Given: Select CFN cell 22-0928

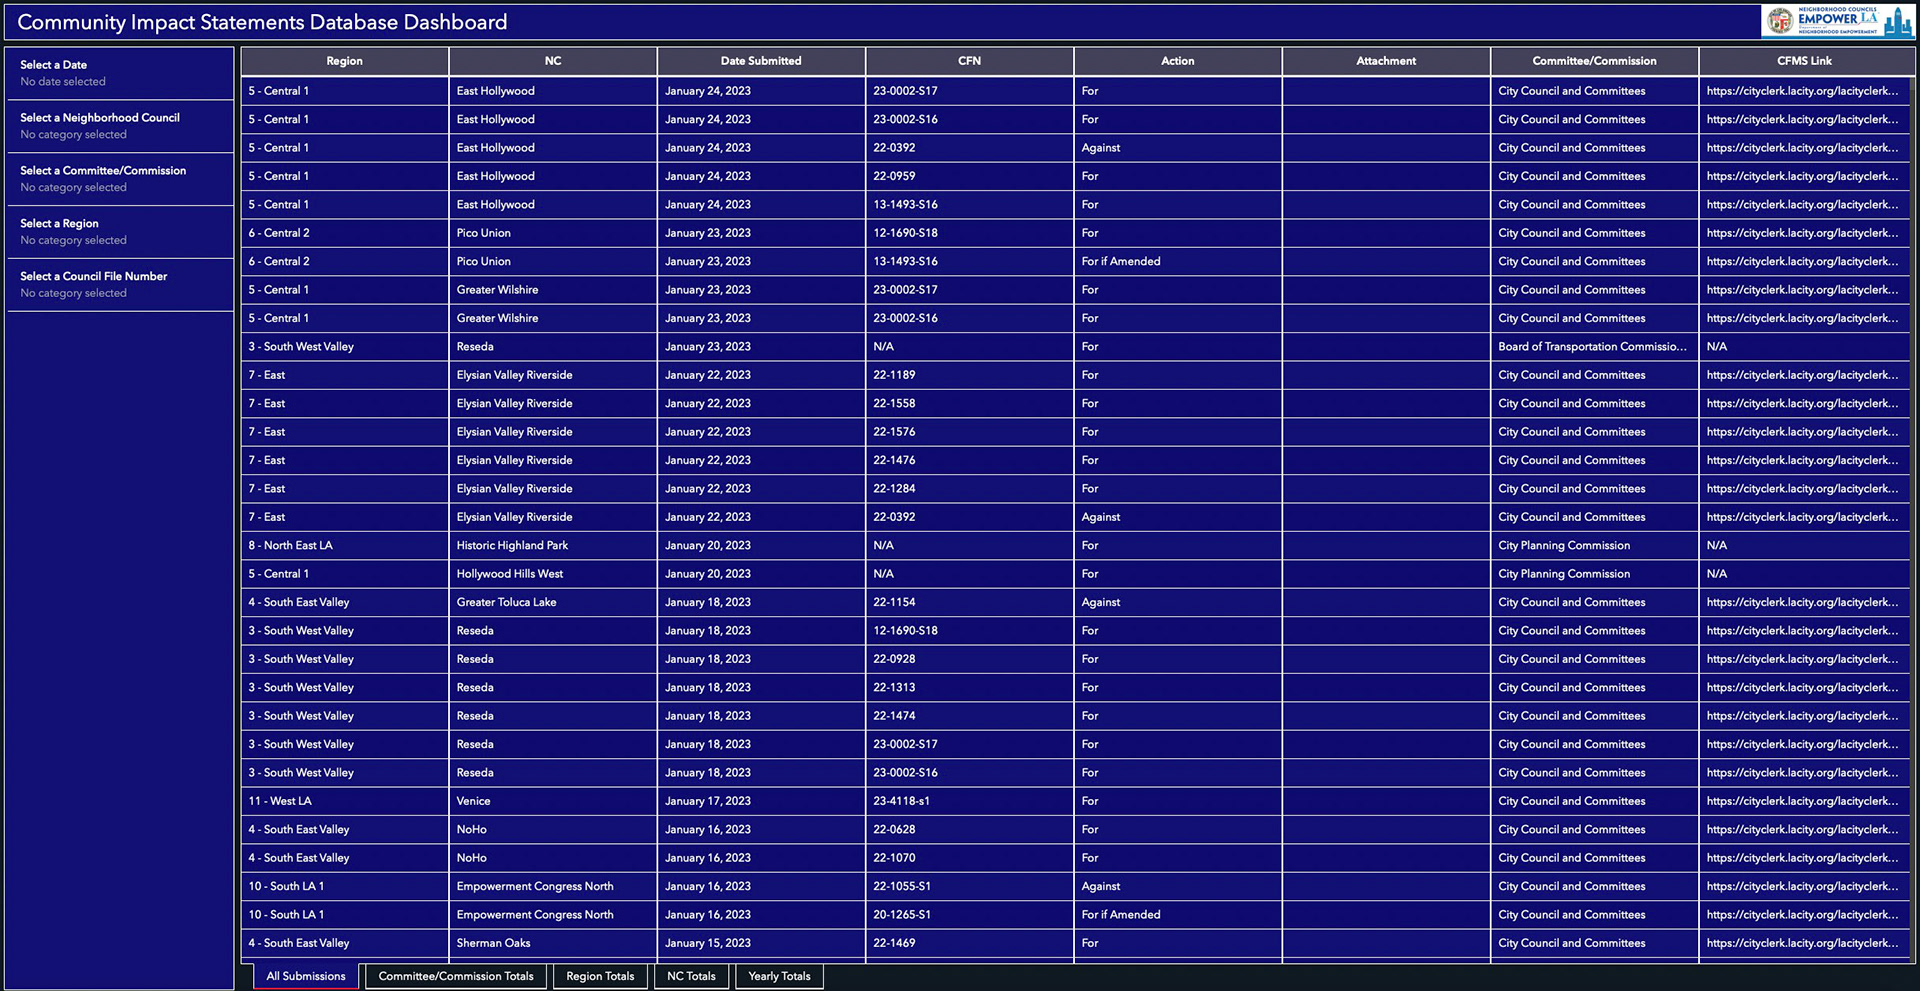Looking at the screenshot, I should [969, 659].
